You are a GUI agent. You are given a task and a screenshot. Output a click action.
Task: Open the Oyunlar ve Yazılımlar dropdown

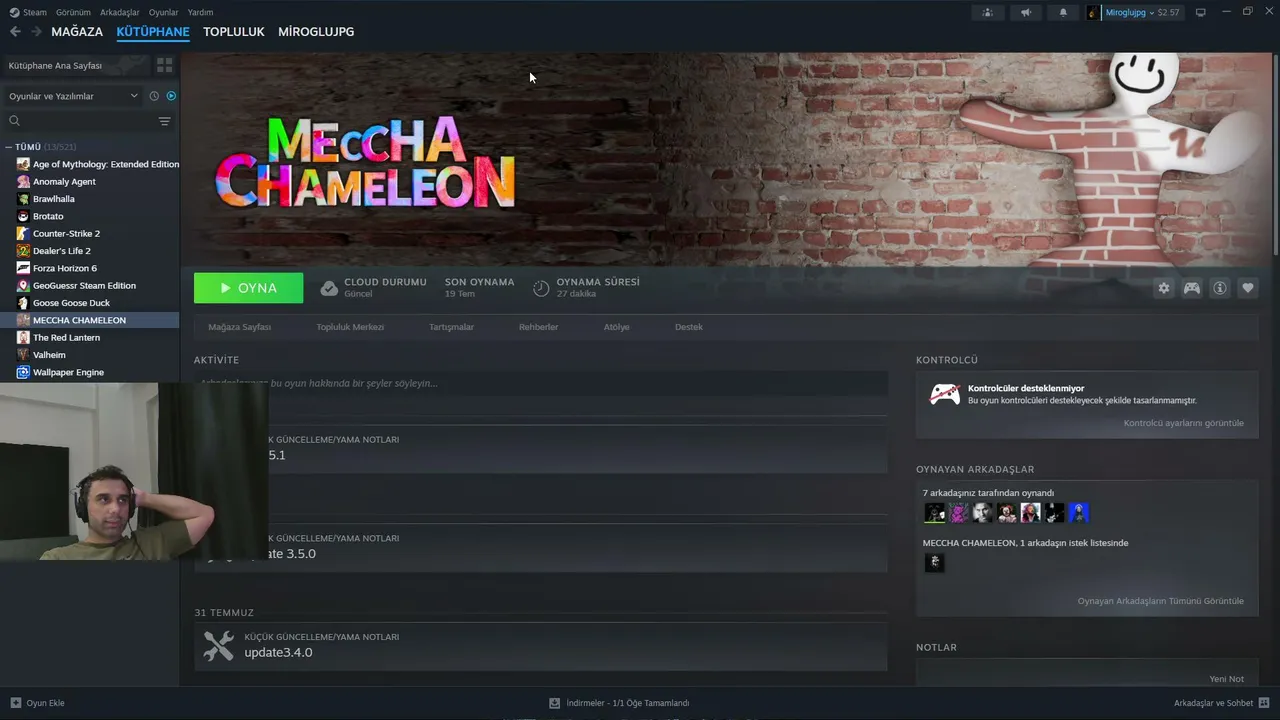[73, 96]
